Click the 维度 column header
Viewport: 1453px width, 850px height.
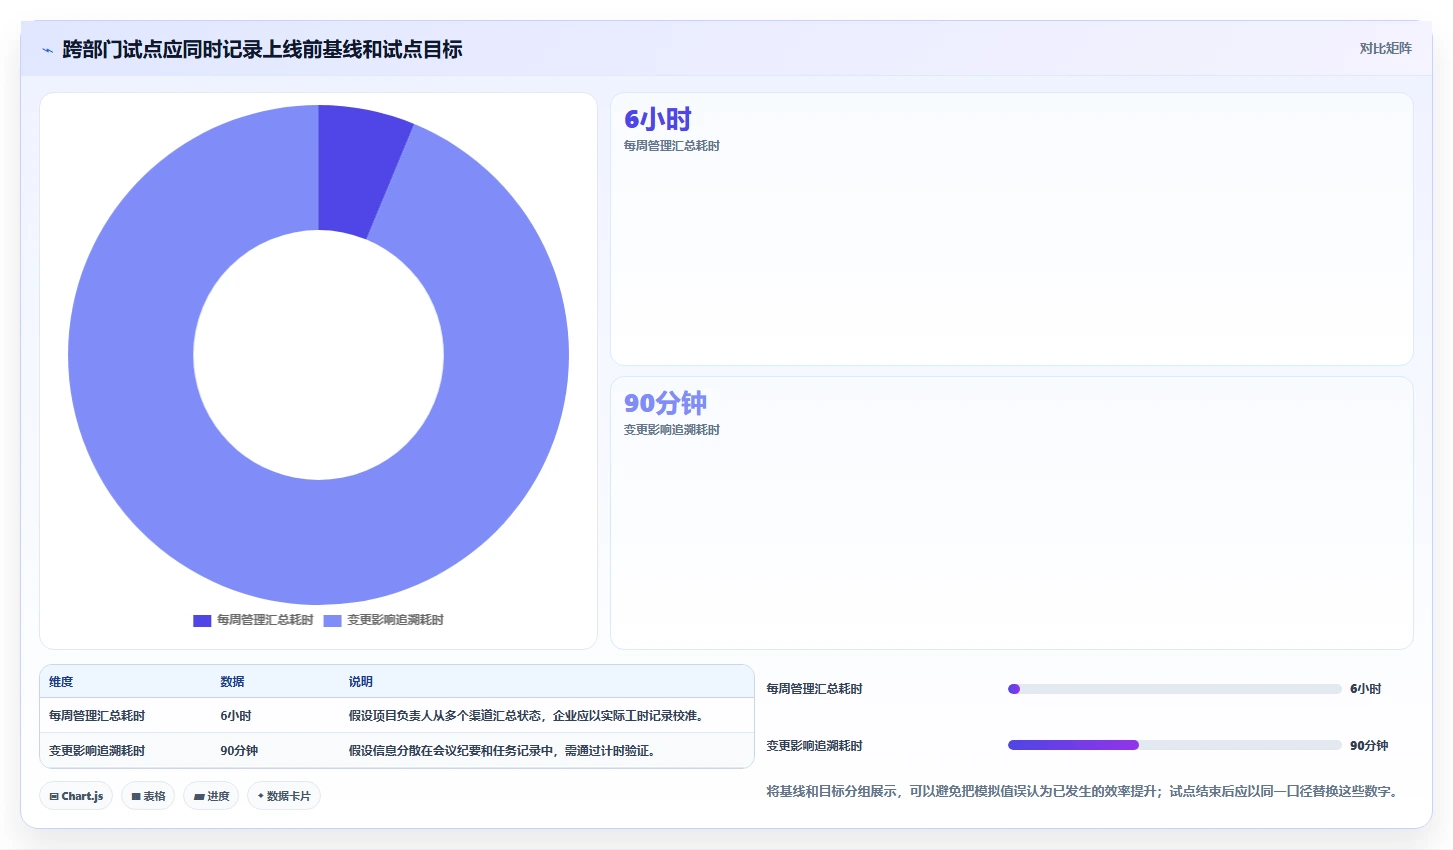click(x=61, y=682)
